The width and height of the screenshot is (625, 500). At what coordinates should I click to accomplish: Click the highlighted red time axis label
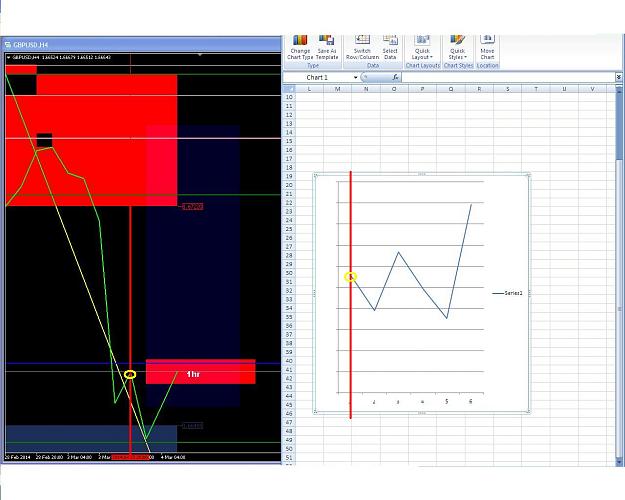pyautogui.click(x=130, y=457)
